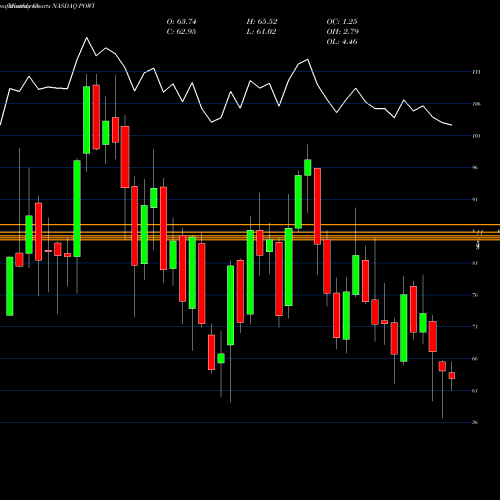Click the 111 price axis label

[476, 72]
